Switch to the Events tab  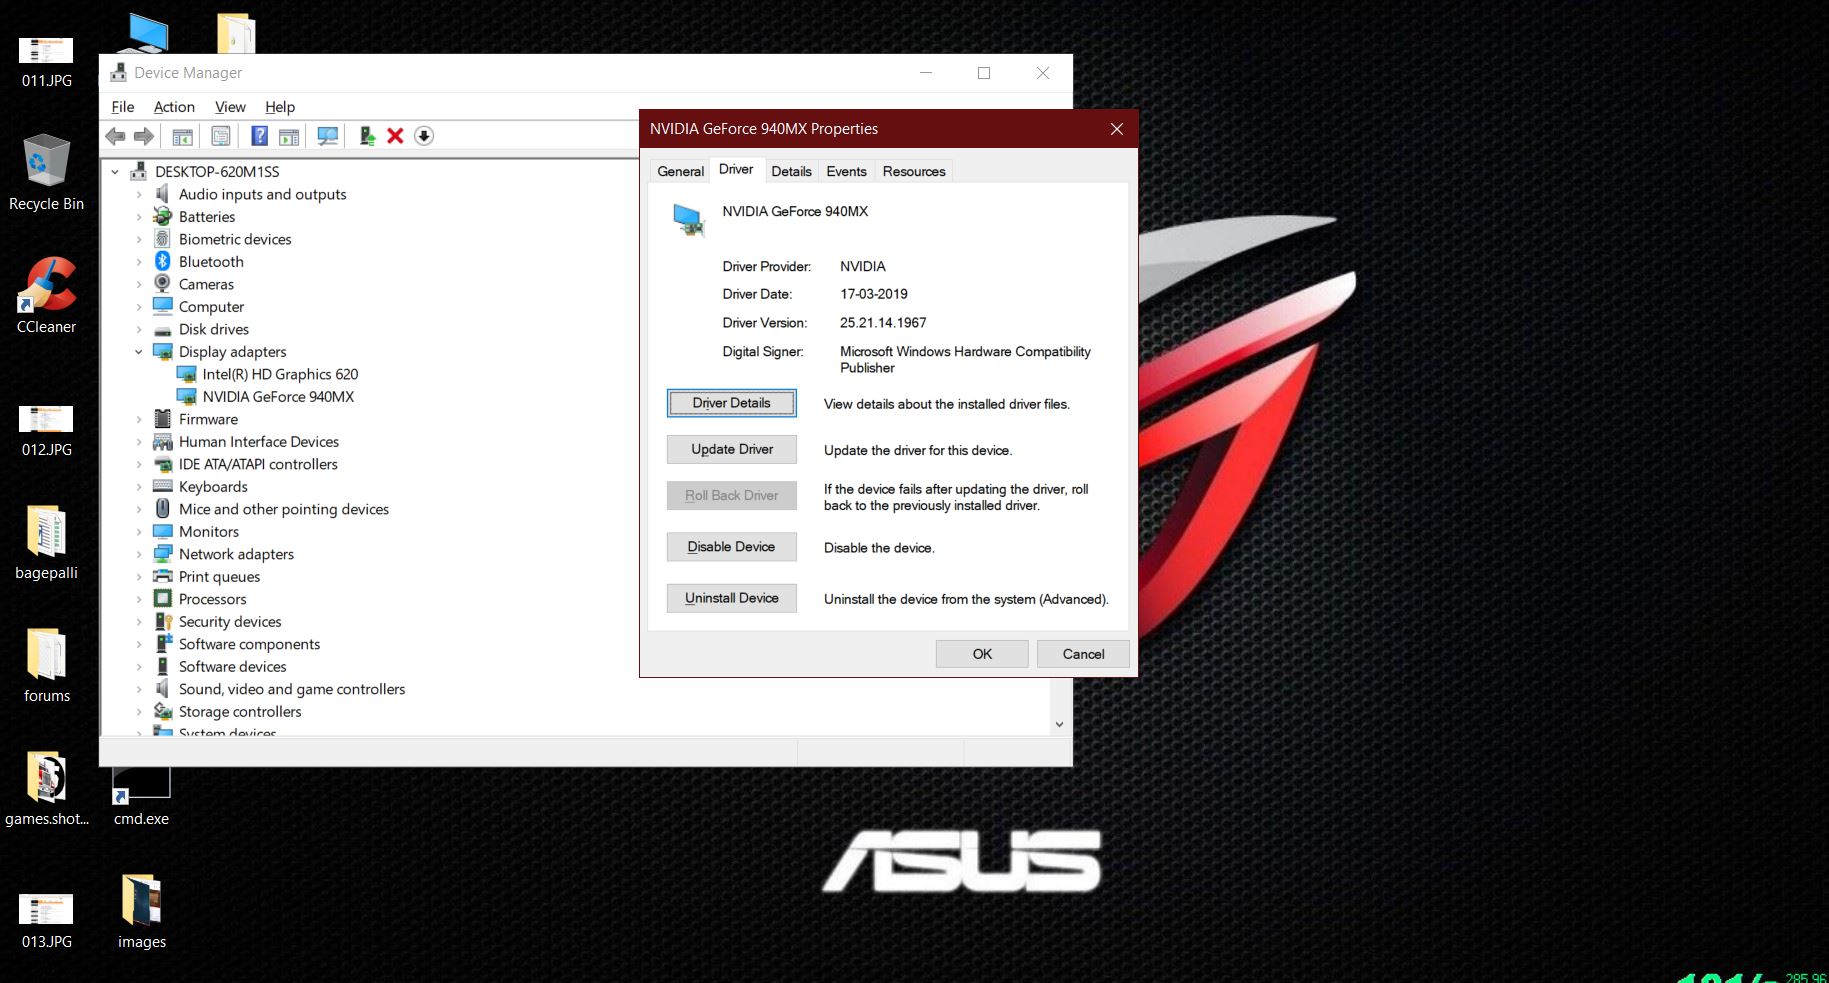point(846,171)
